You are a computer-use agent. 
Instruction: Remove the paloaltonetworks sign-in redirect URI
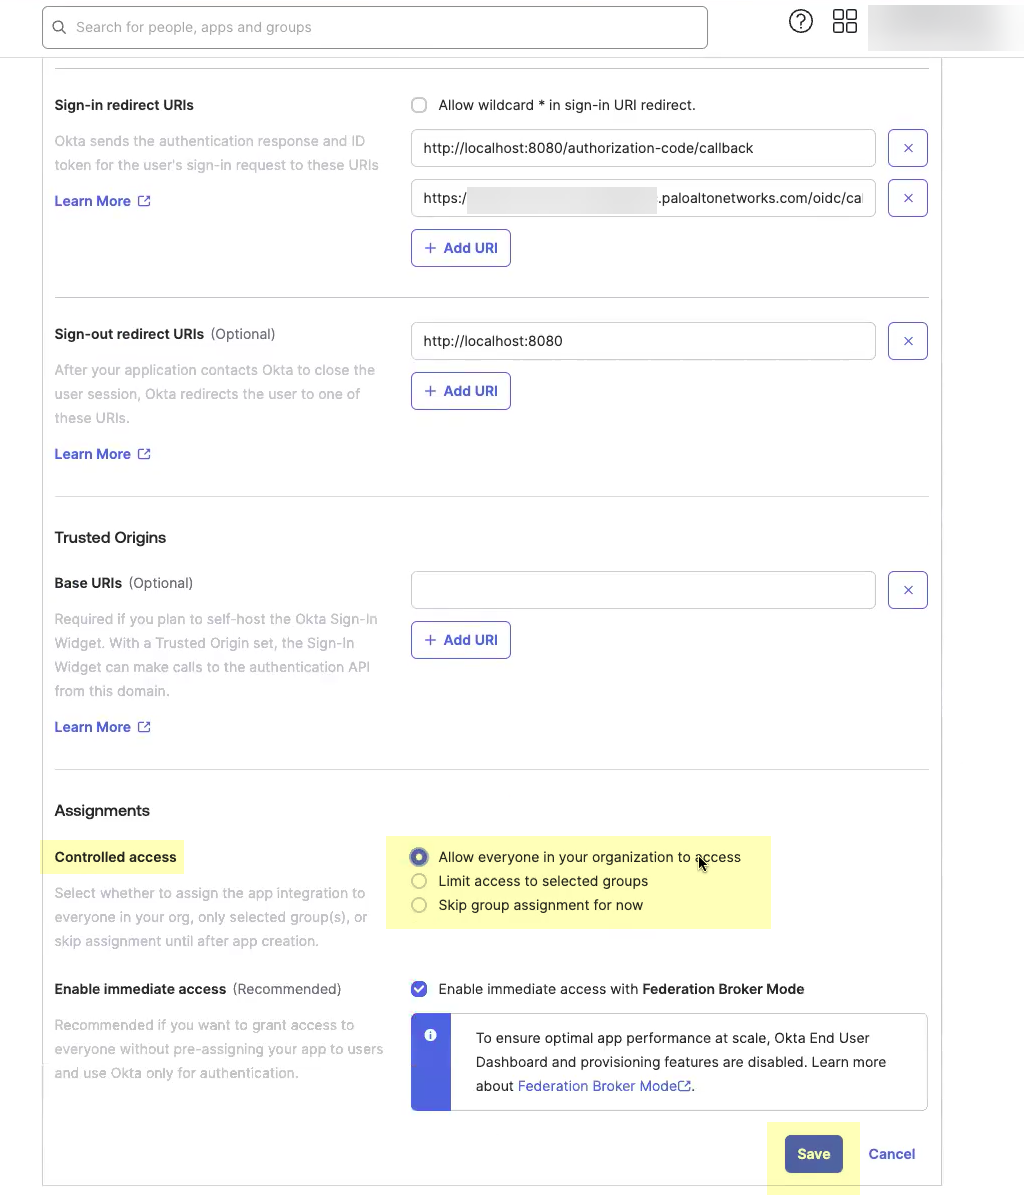(x=908, y=198)
